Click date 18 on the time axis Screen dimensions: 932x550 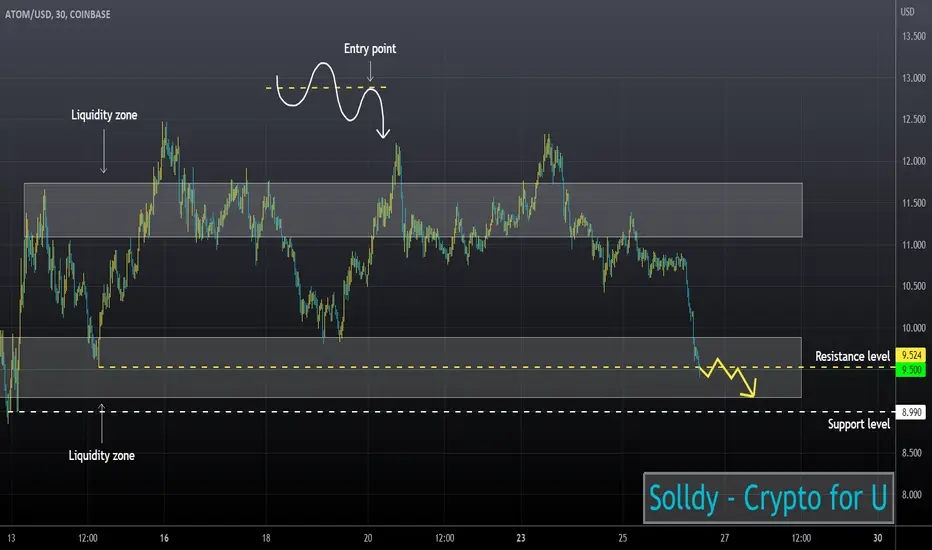266,538
